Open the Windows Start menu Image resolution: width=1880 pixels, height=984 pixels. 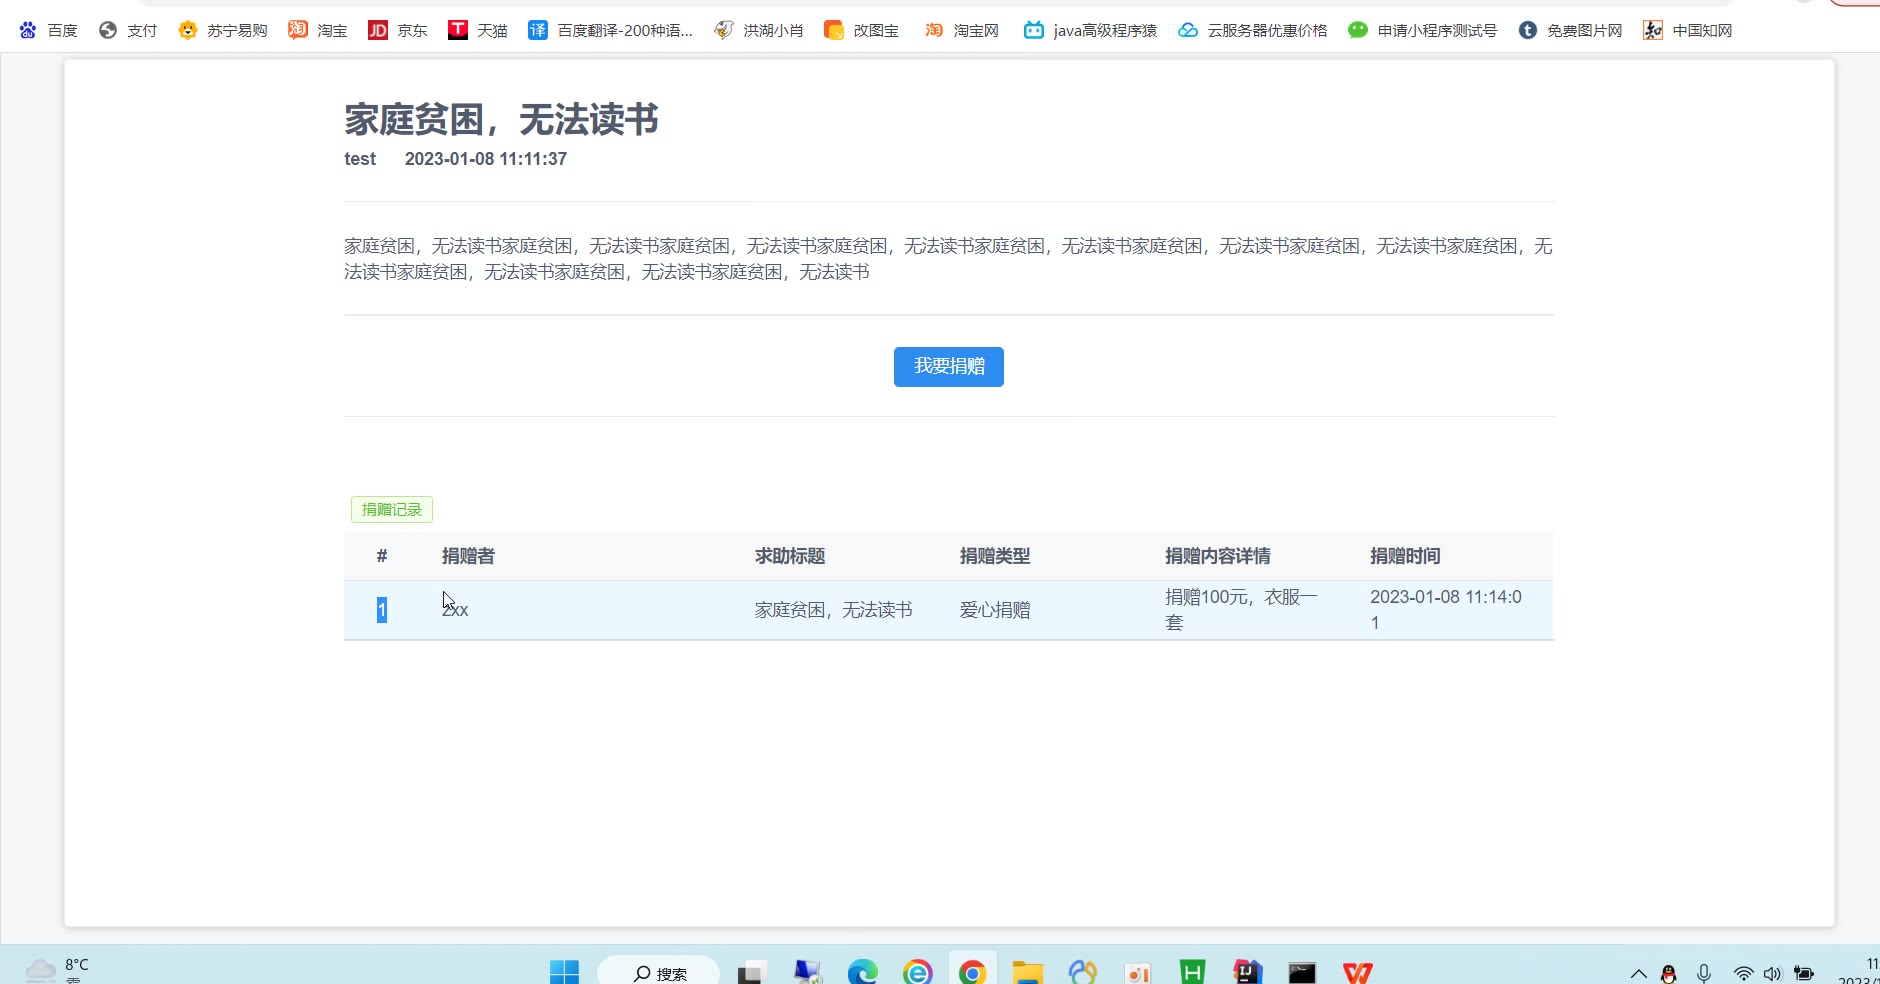pos(564,972)
